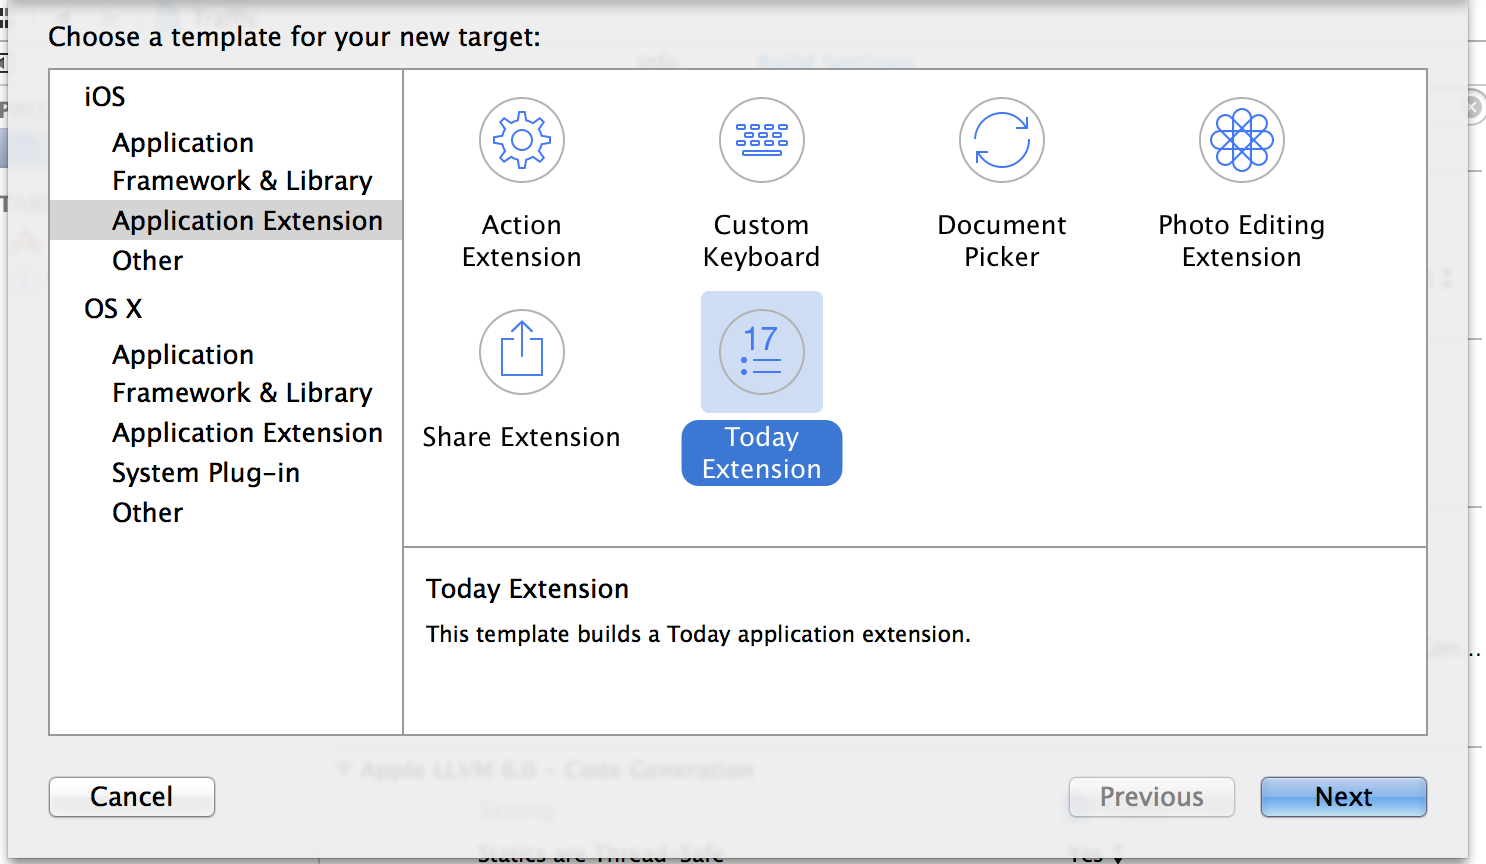This screenshot has height=864, width=1486.
Task: Choose the Custom Keyboard template icon
Action: 762,141
